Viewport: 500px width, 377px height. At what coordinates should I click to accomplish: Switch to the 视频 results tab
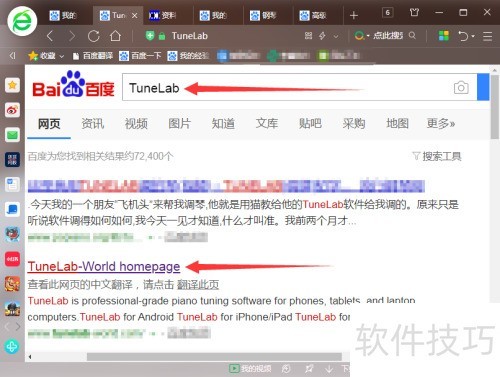tap(136, 123)
